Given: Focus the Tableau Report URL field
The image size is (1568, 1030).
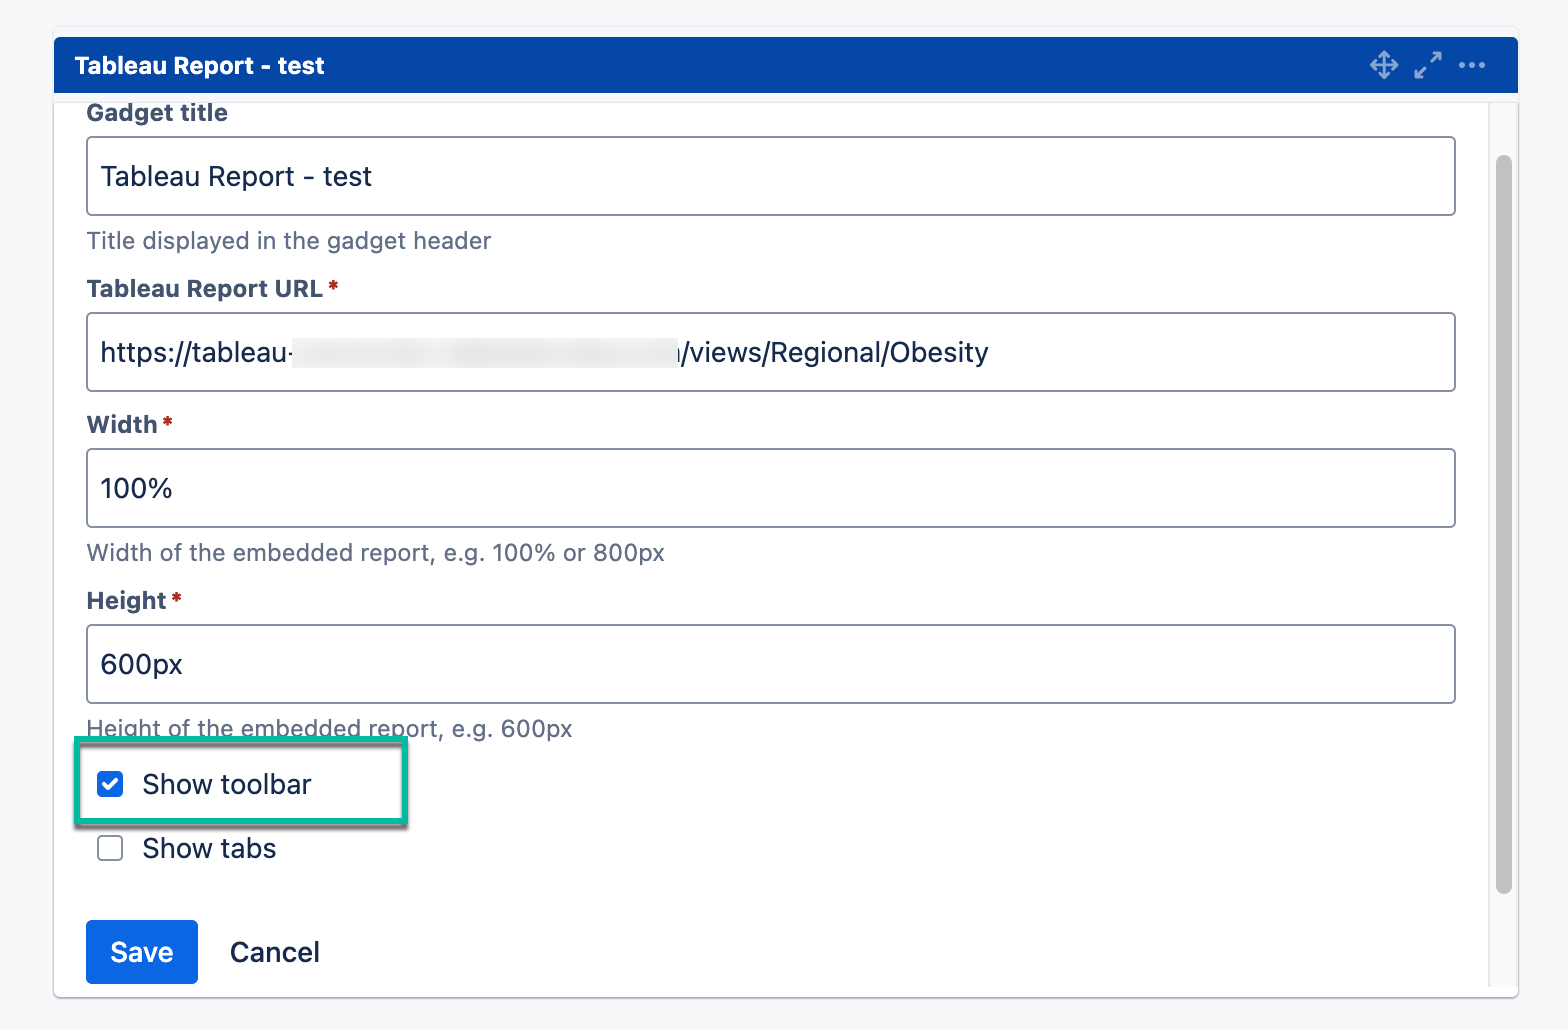Looking at the screenshot, I should [771, 352].
